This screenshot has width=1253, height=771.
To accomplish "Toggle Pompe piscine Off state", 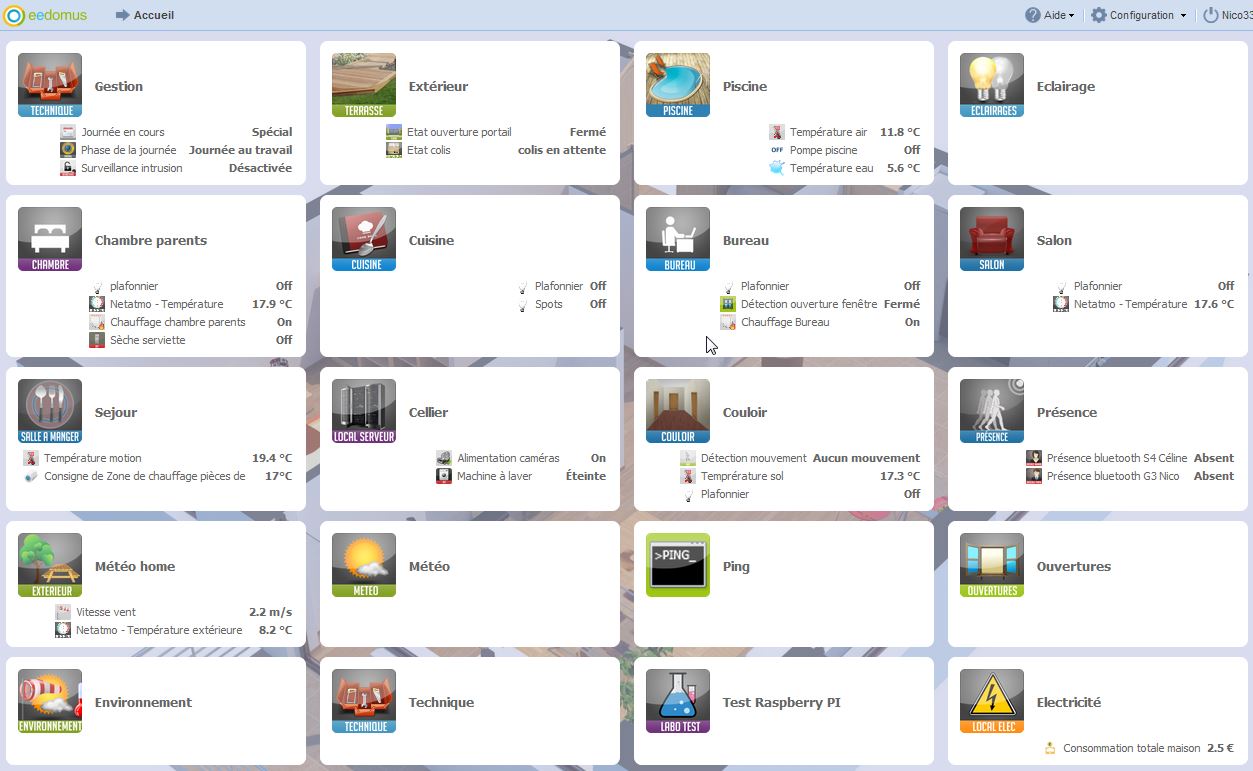I will click(x=911, y=150).
